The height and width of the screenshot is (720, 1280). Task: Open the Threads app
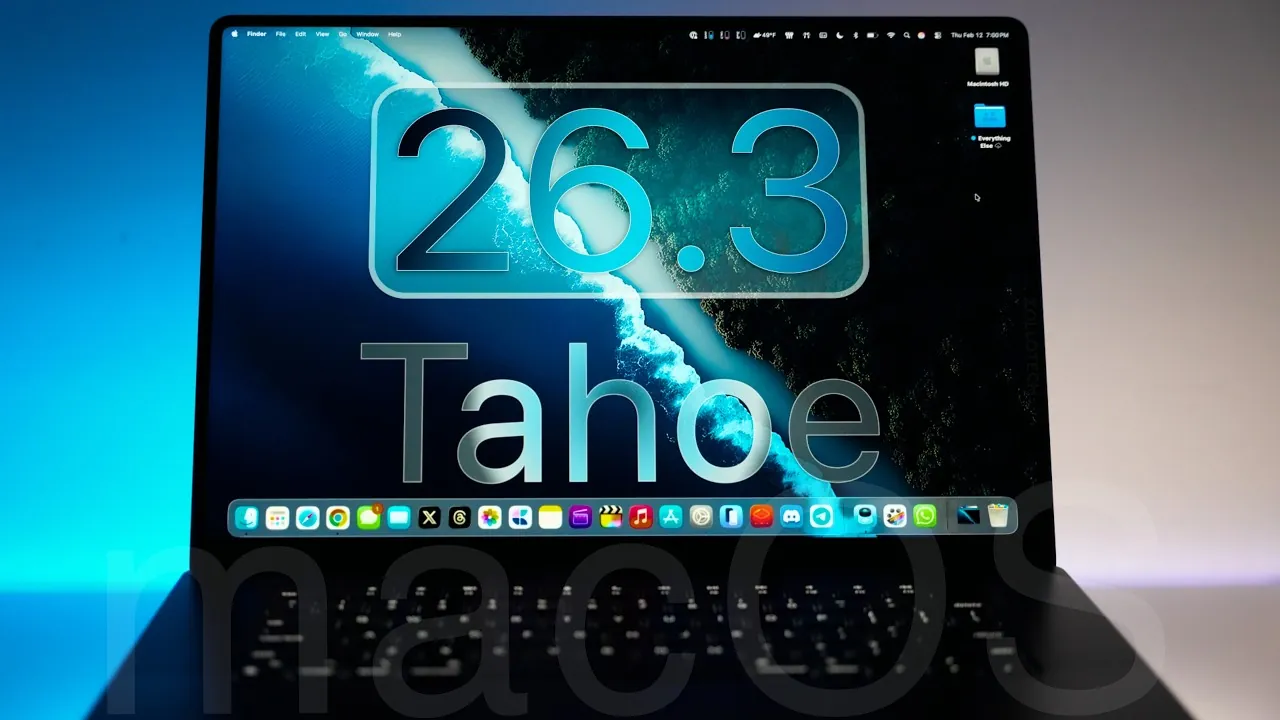click(x=460, y=518)
